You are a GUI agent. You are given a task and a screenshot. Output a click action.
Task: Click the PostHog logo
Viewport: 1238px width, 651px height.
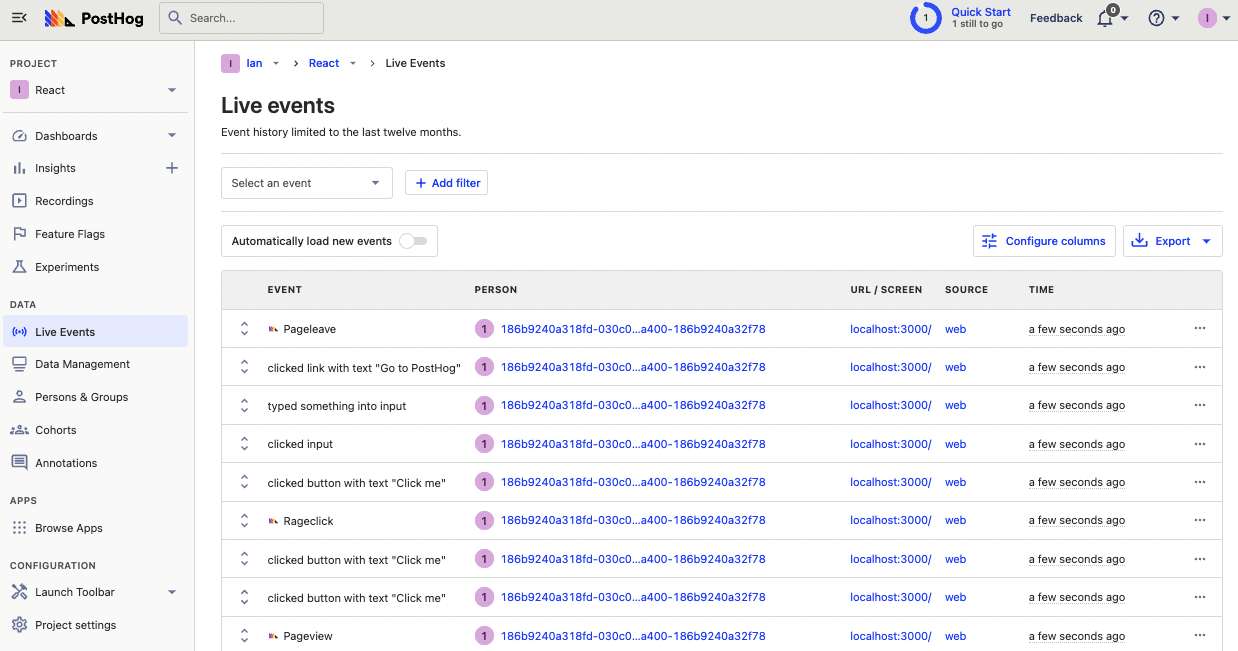click(95, 18)
